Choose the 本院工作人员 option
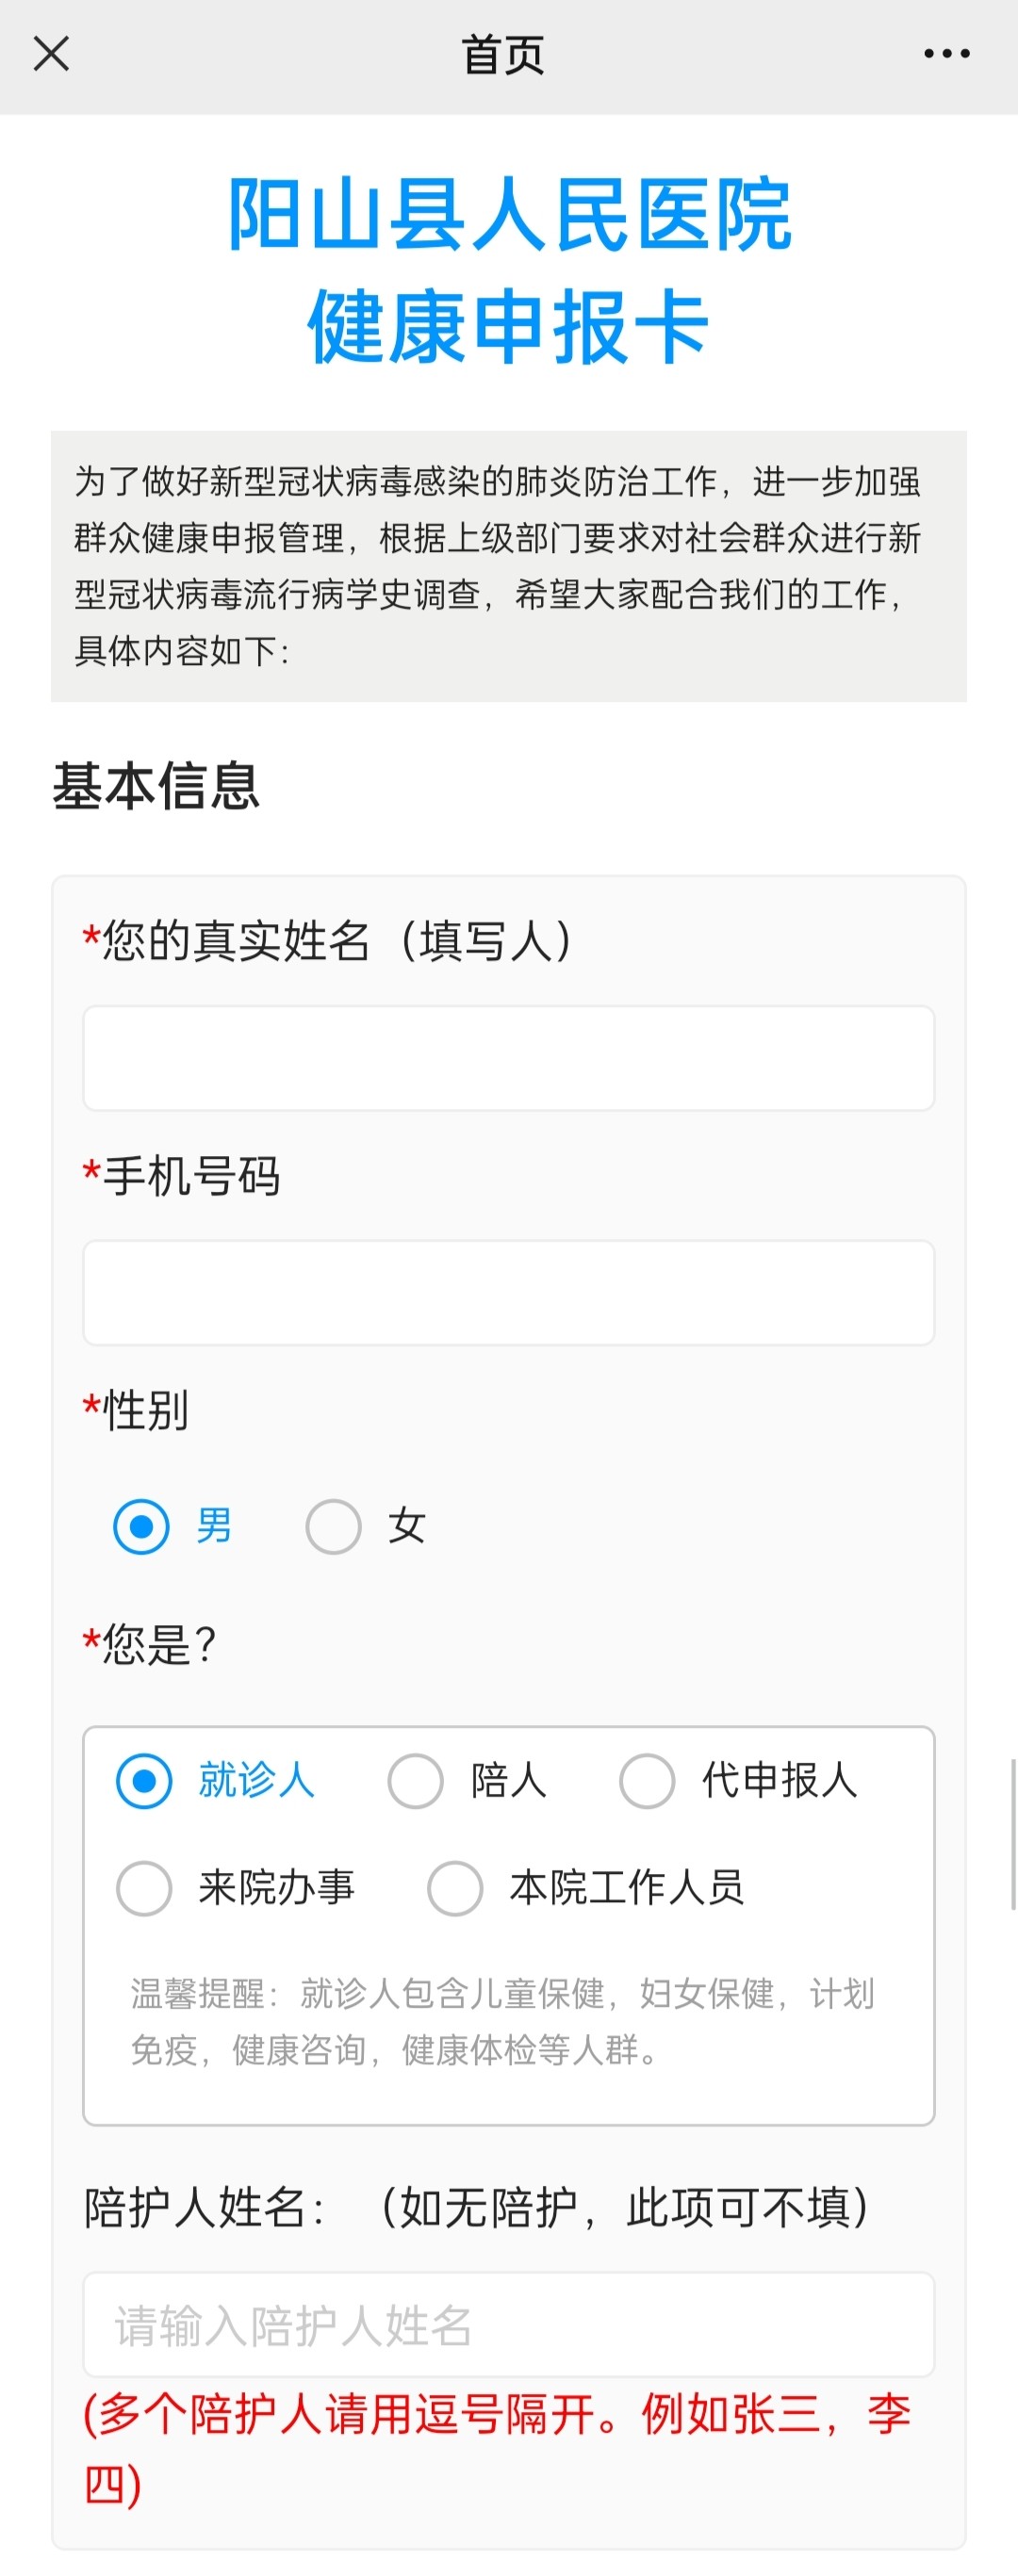The image size is (1018, 2576). 456,1888
